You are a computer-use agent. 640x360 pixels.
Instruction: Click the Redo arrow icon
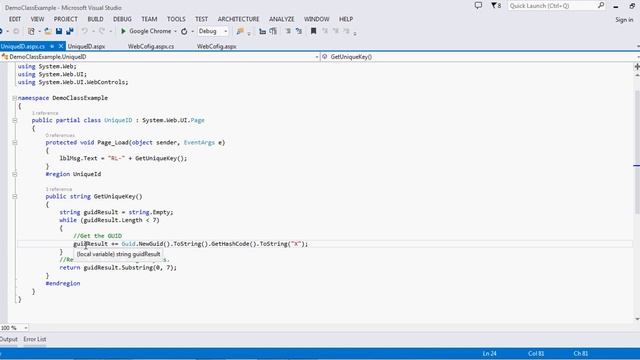tap(102, 31)
